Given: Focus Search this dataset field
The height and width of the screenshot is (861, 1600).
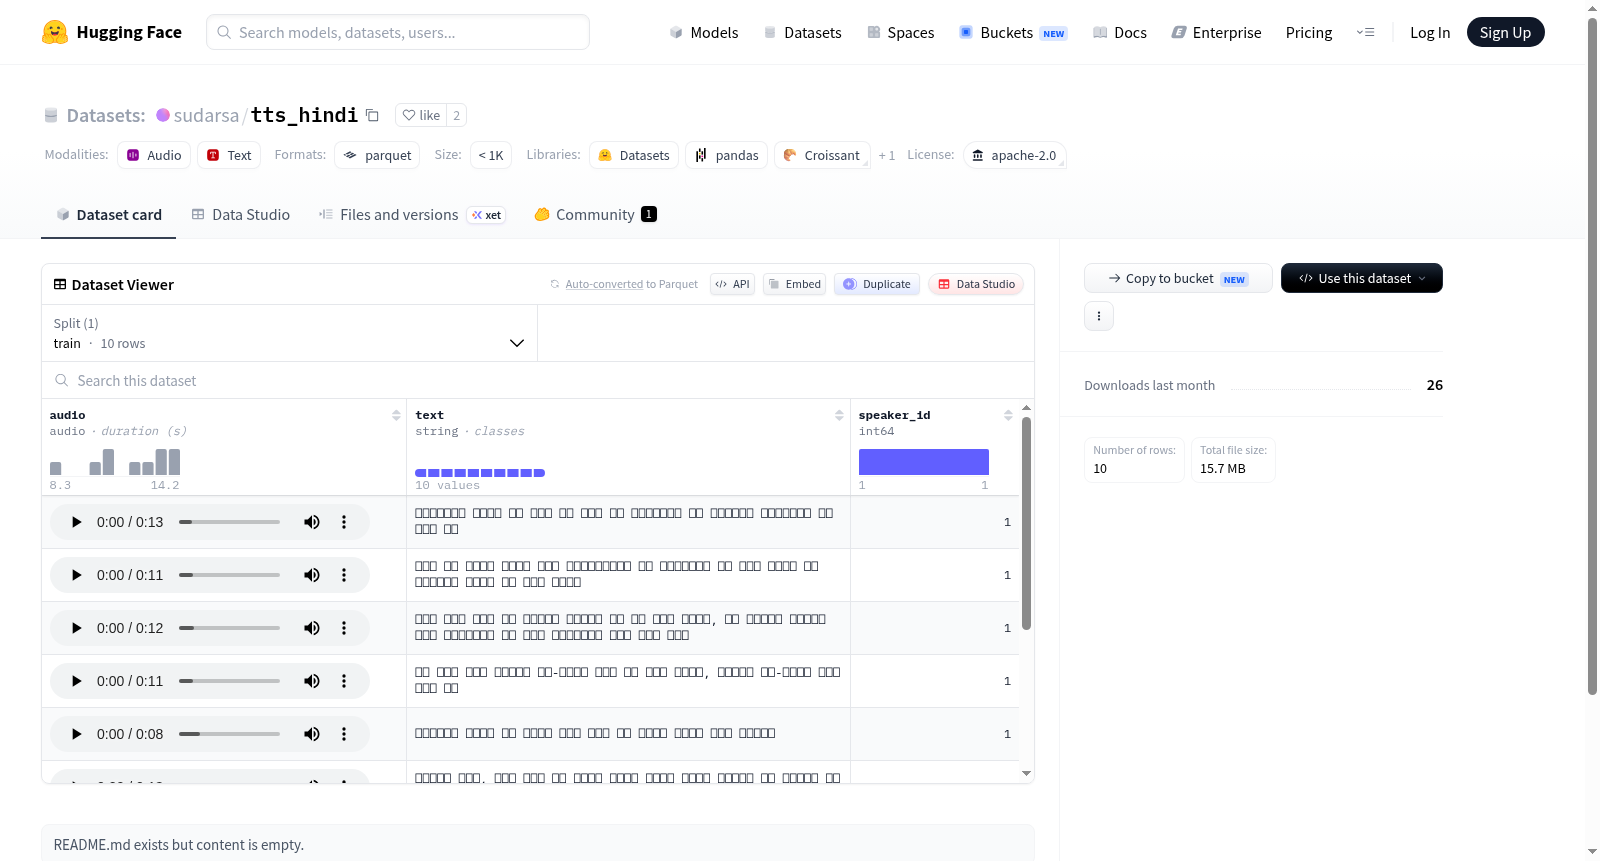Looking at the screenshot, I should (538, 381).
